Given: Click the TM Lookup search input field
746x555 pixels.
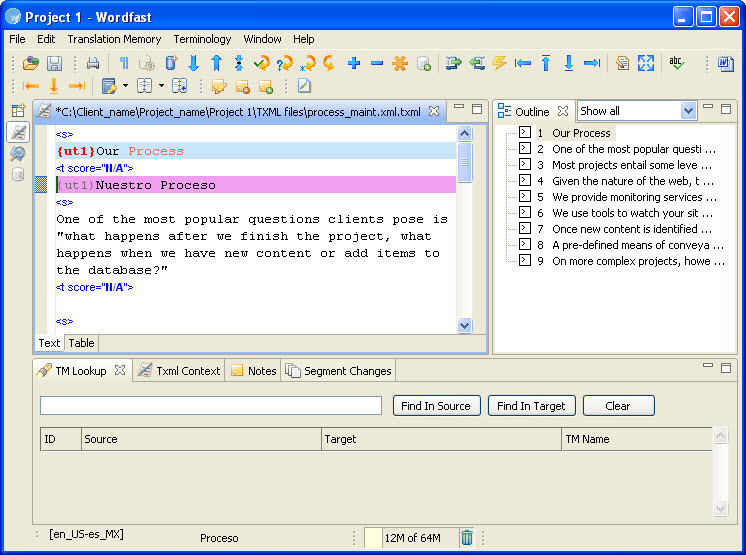Looking at the screenshot, I should tap(211, 406).
